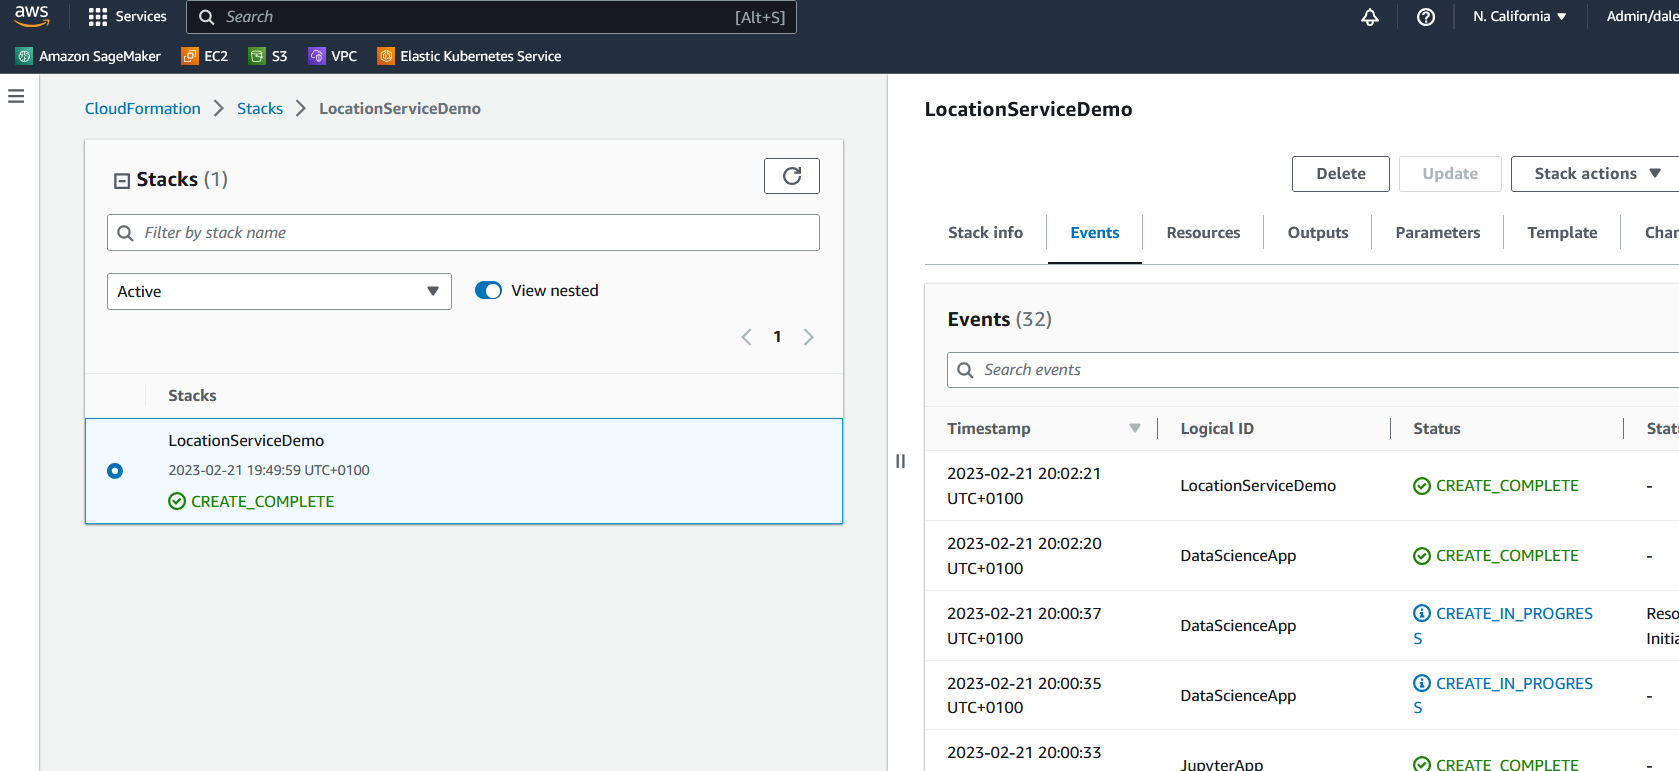Viewport: 1679px width, 771px height.
Task: Click the Filter by stack name field
Action: pyautogui.click(x=463, y=233)
